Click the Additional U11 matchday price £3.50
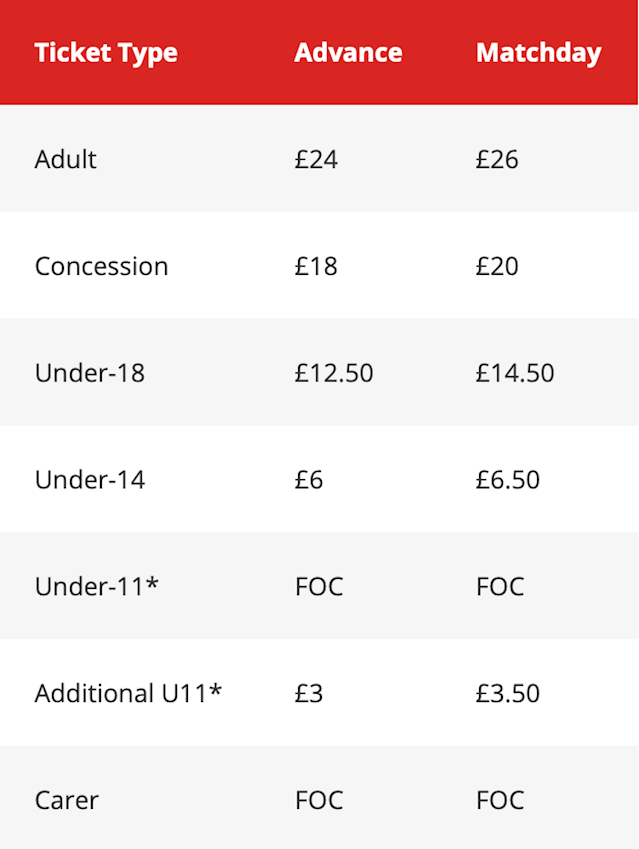Screen dimensions: 639x849 [508, 693]
